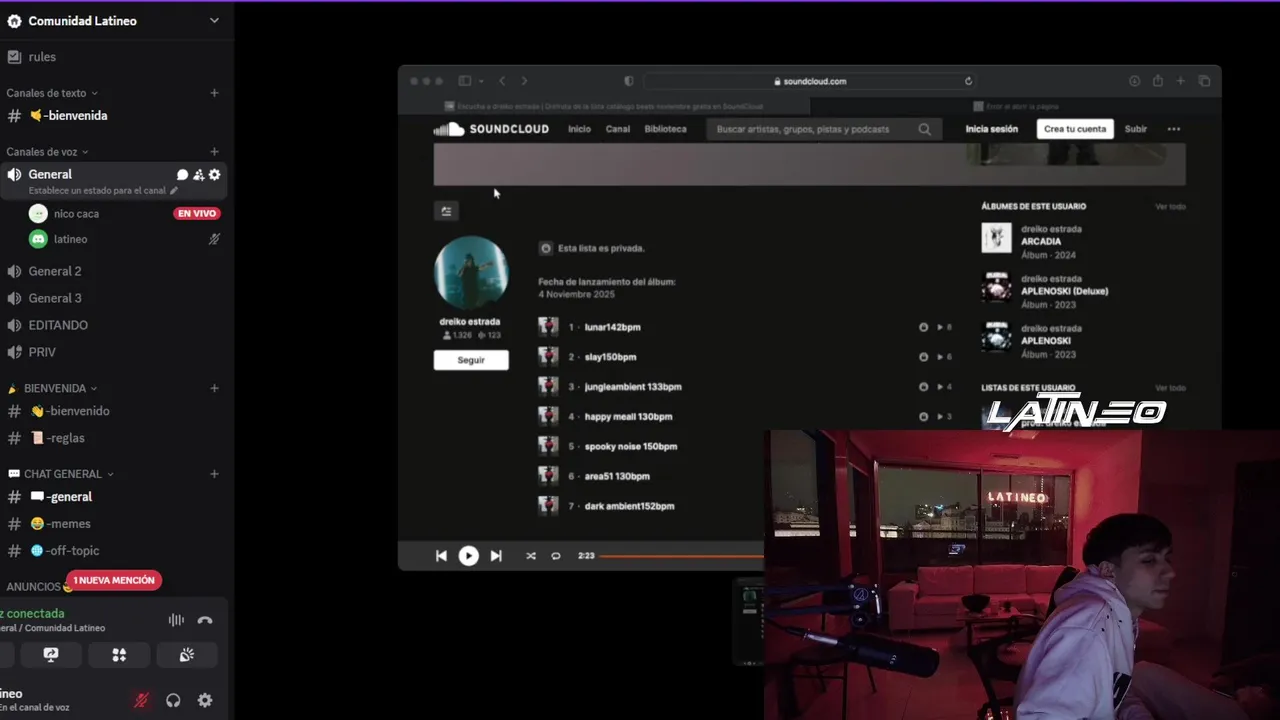Open the SoundCloud three-dots more menu
Screen dimensions: 1280x720
click(x=1174, y=129)
